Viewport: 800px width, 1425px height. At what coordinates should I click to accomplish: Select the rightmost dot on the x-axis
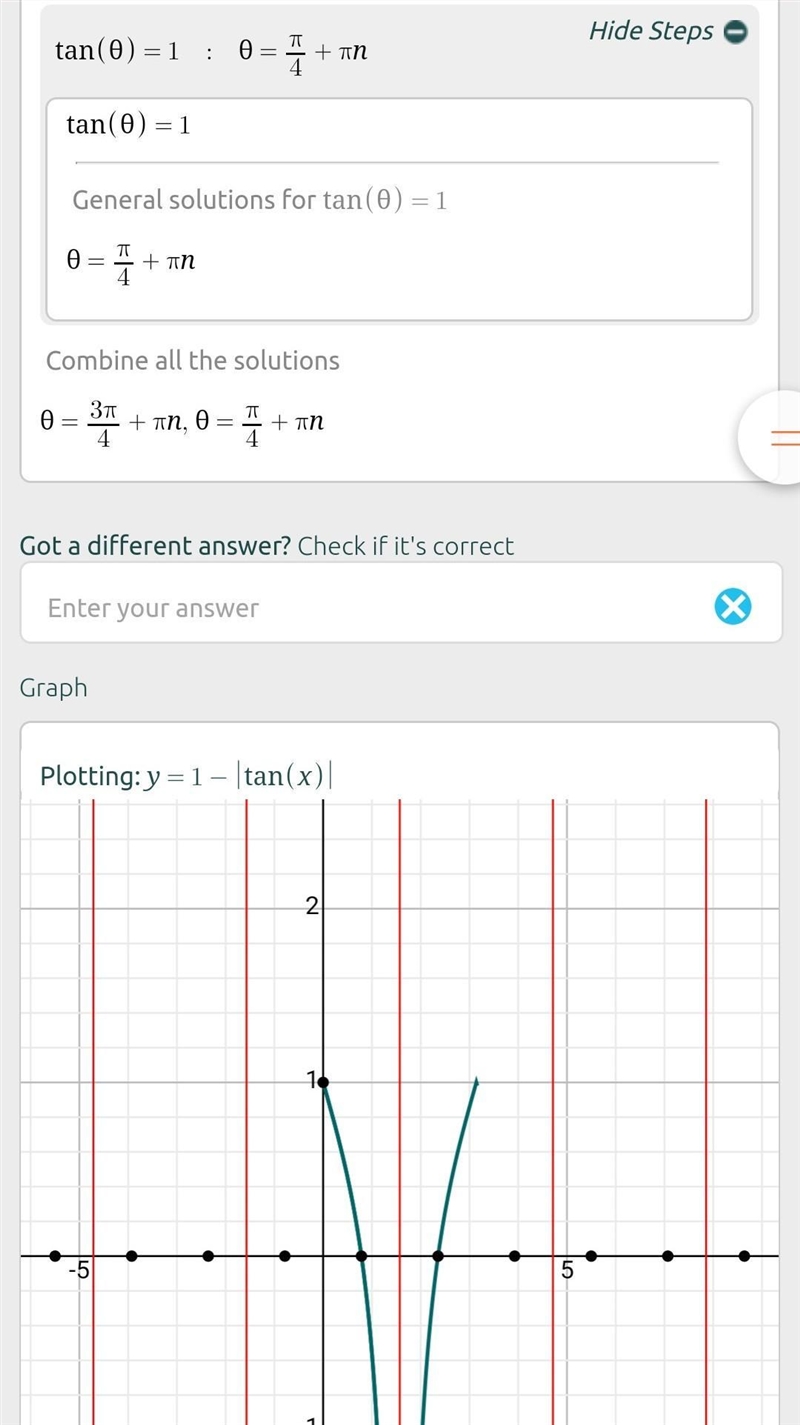(x=744, y=1256)
